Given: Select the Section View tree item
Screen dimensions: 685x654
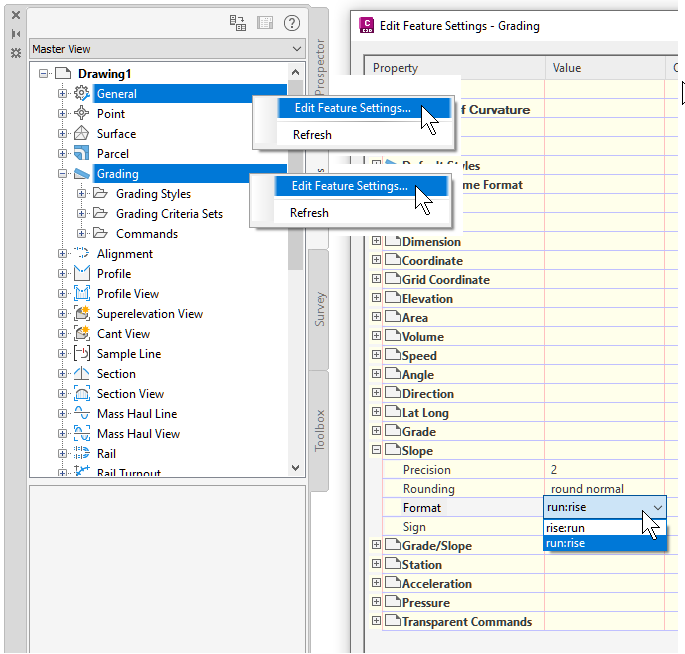Looking at the screenshot, I should coord(130,394).
